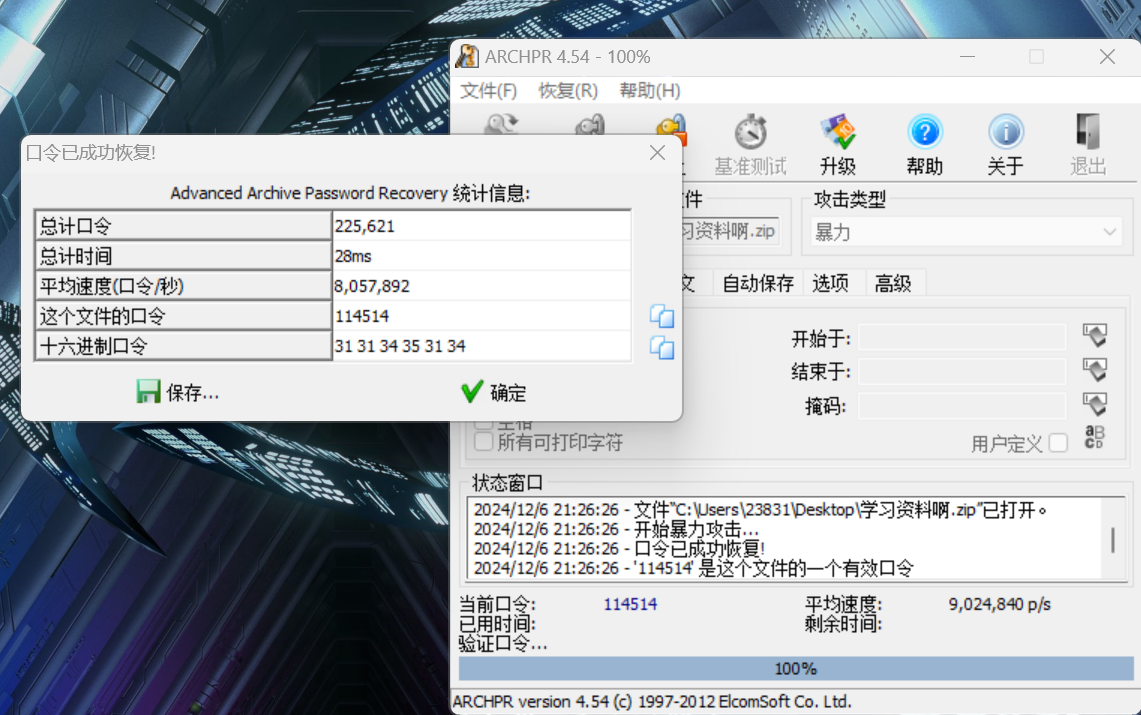The width and height of the screenshot is (1141, 715).
Task: Select the hex value 31 31 34 35 31 34
Action: [x=481, y=345]
